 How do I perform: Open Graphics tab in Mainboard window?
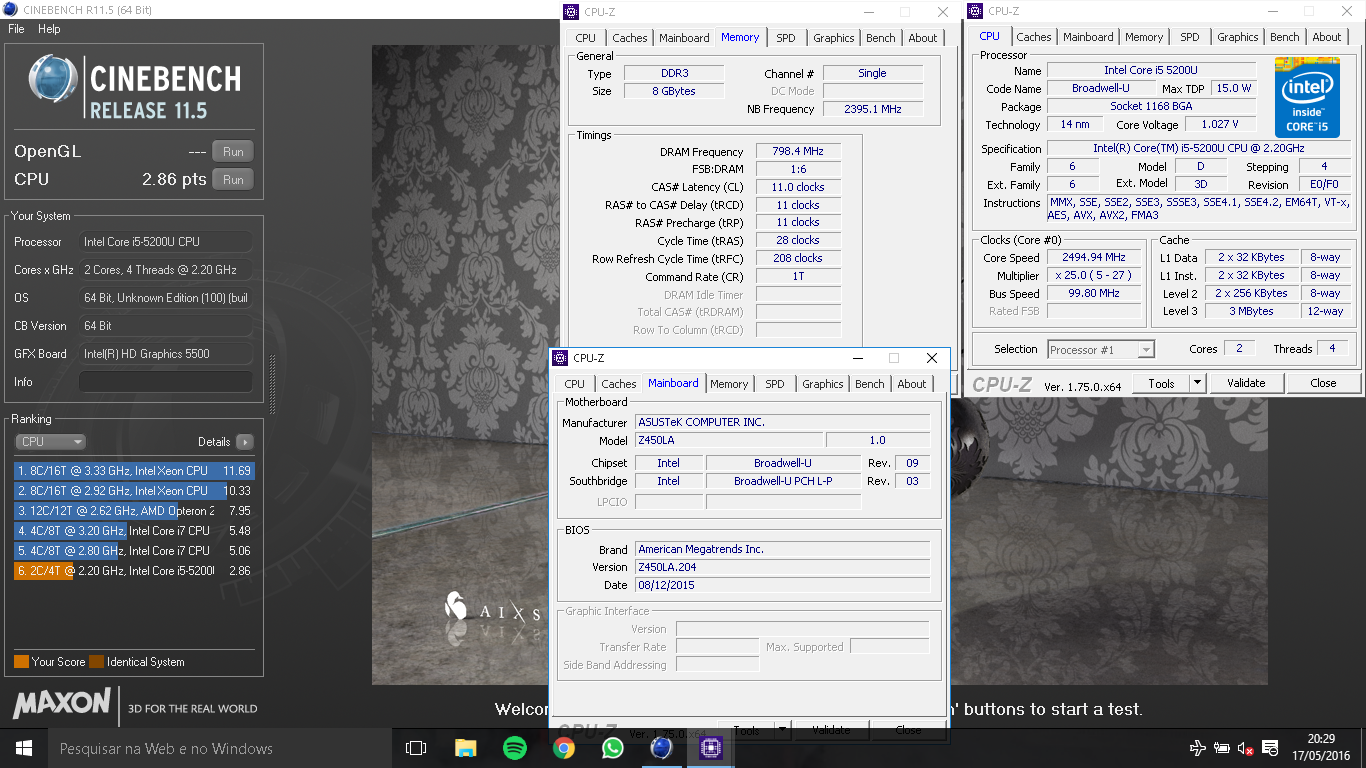pos(823,384)
